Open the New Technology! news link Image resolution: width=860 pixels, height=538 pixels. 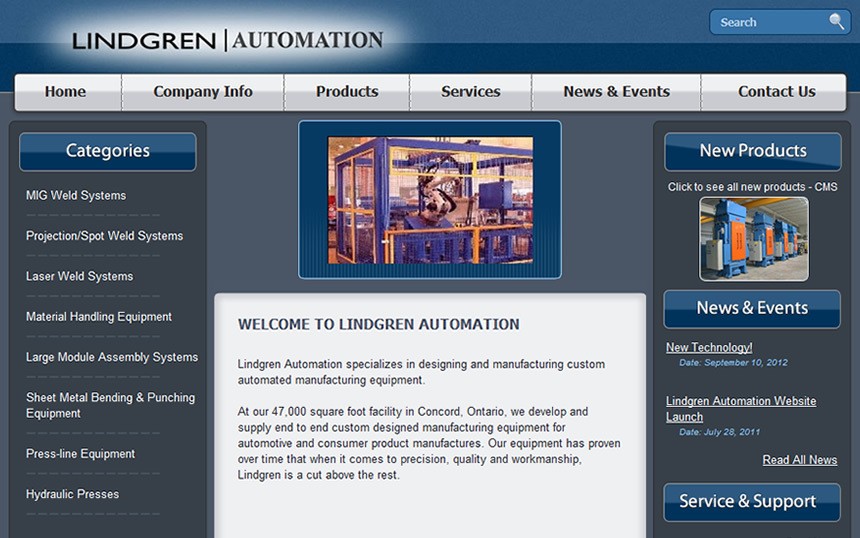[x=709, y=348]
